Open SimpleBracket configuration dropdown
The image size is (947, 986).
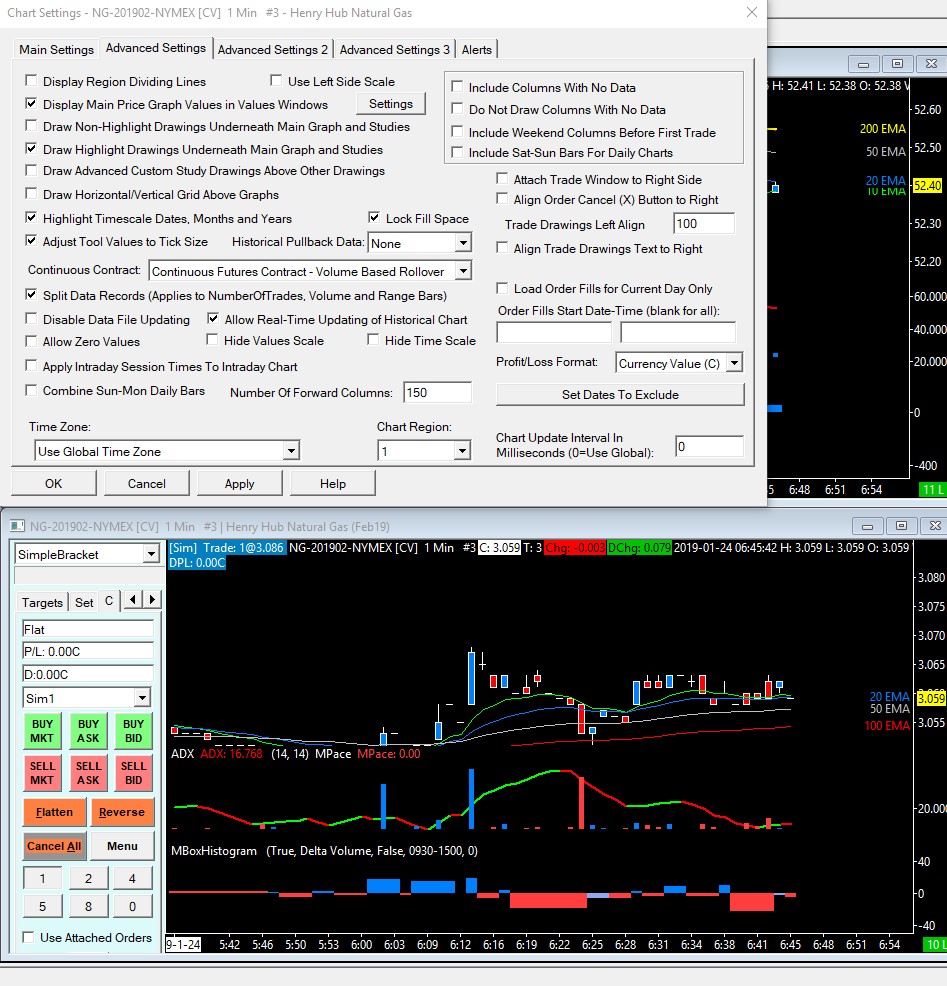[151, 554]
